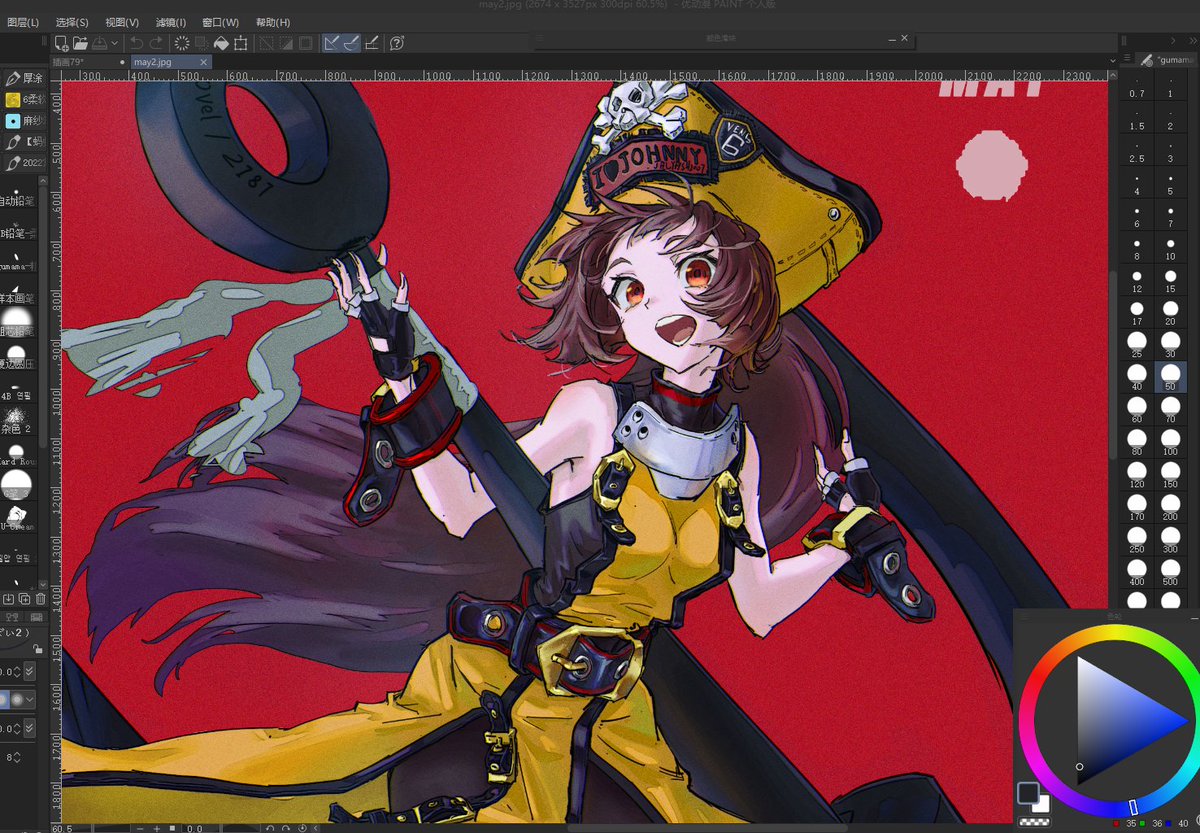Click the Show selection border icon
Image resolution: width=1200 pixels, height=833 pixels.
306,43
